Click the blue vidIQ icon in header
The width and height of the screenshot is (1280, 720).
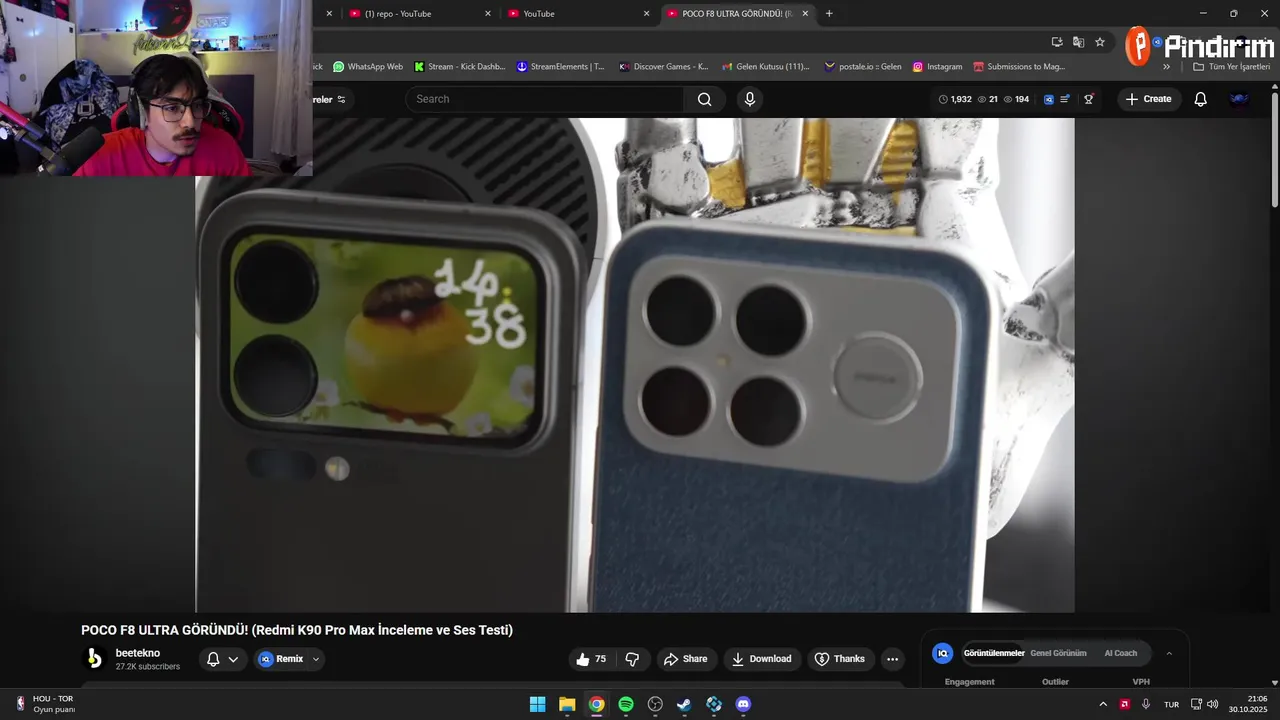1049,99
